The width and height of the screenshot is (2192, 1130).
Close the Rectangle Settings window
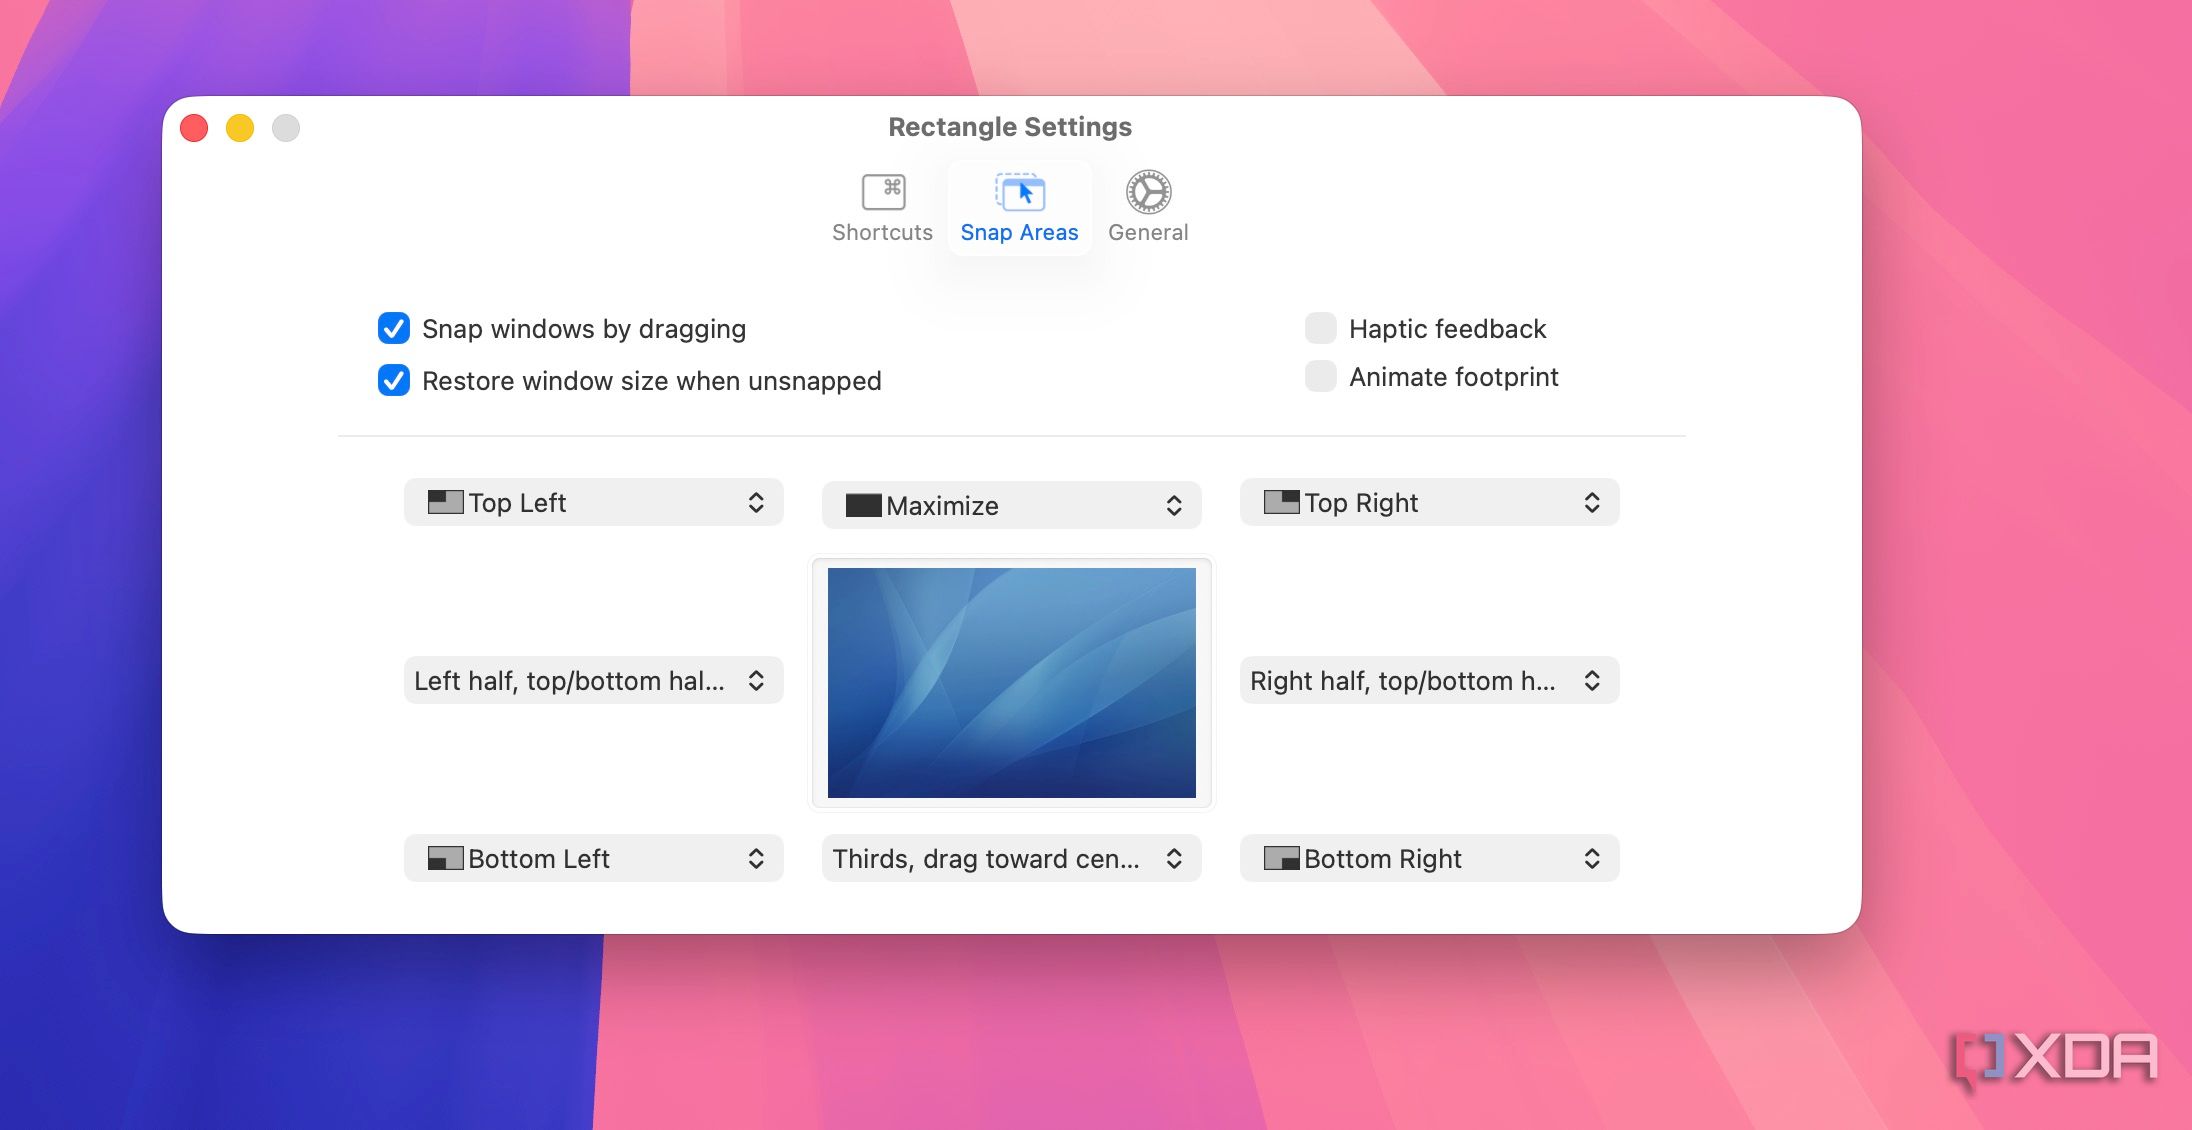coord(194,128)
